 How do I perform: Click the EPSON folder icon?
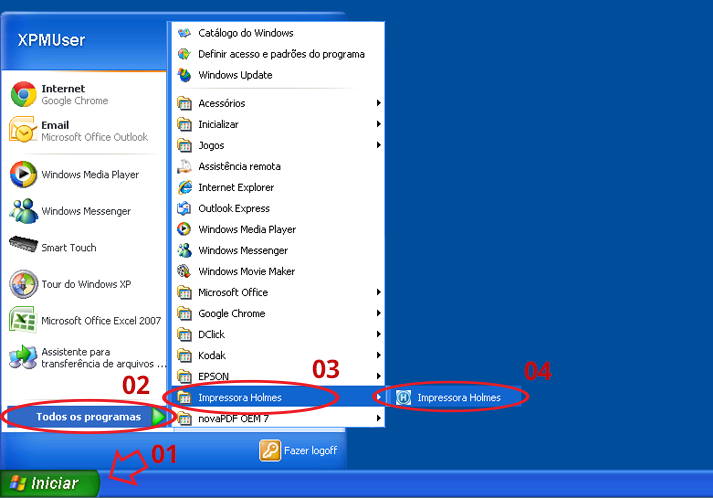coord(184,376)
